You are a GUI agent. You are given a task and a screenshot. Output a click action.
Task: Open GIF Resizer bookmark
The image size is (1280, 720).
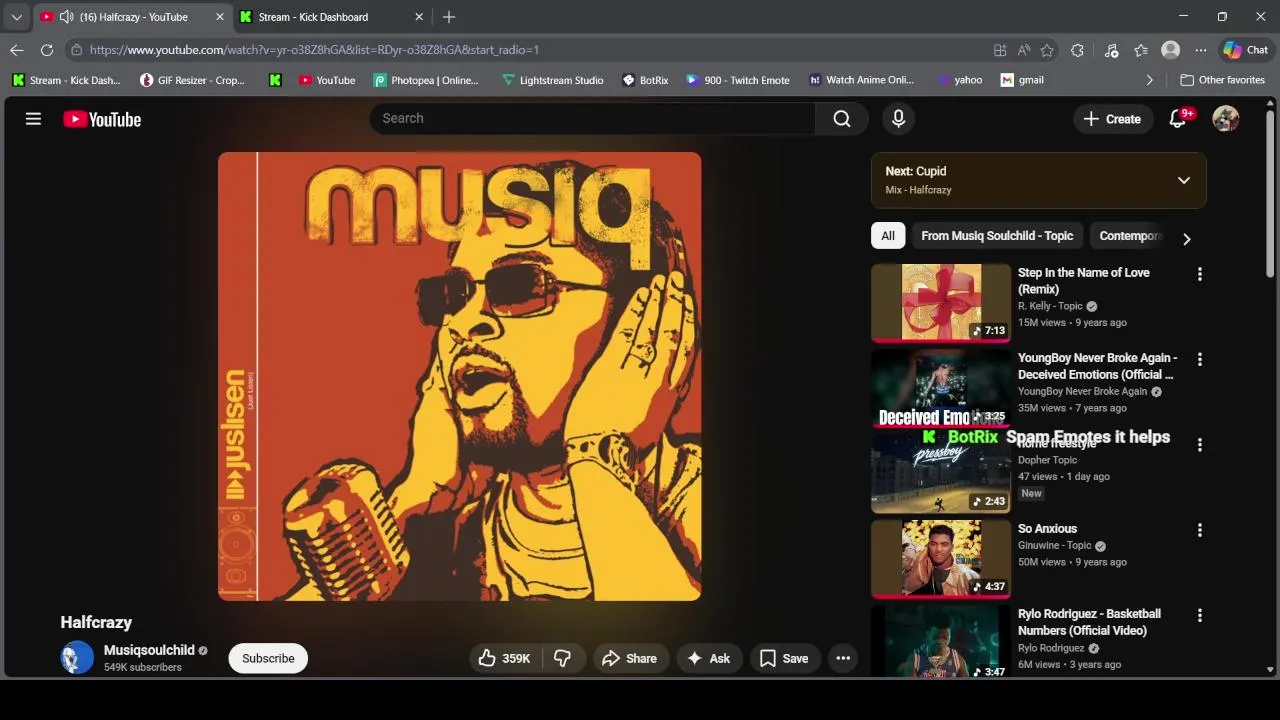192,80
